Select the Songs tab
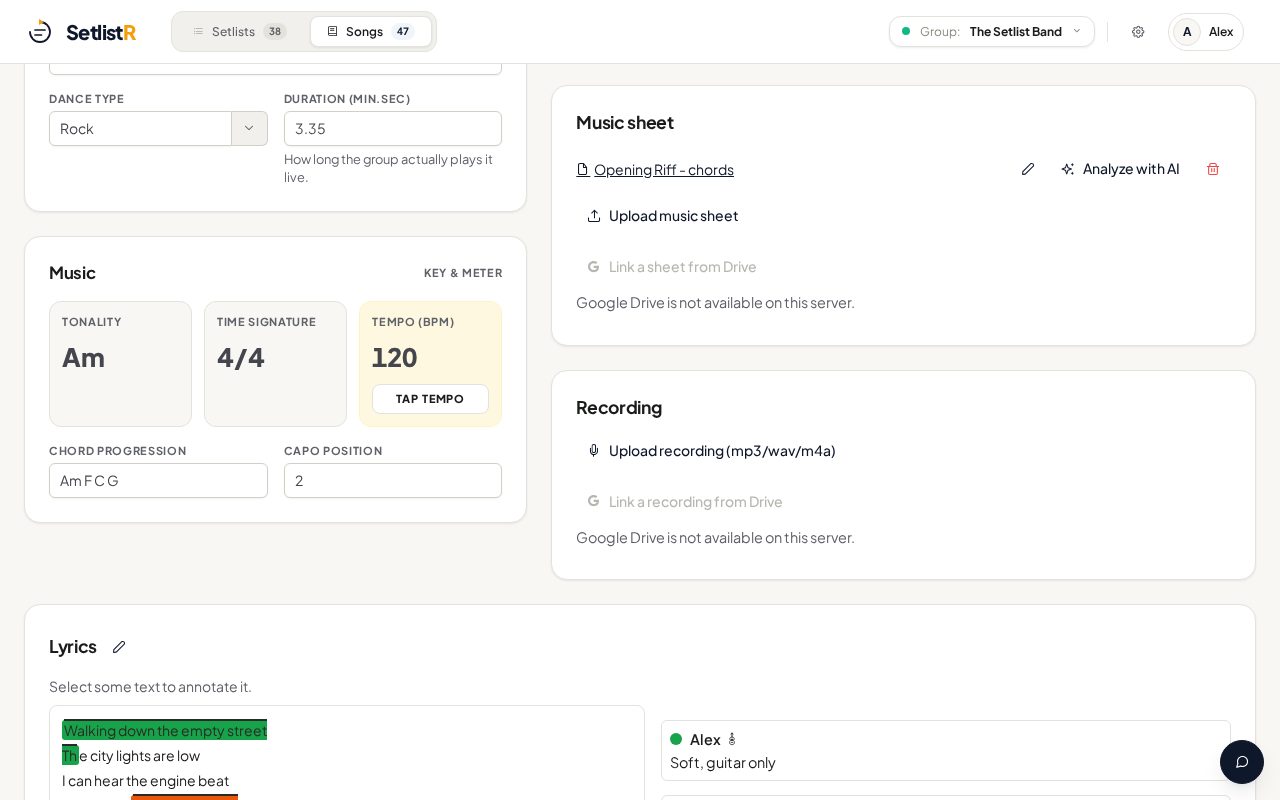This screenshot has width=1280, height=800. pyautogui.click(x=371, y=32)
